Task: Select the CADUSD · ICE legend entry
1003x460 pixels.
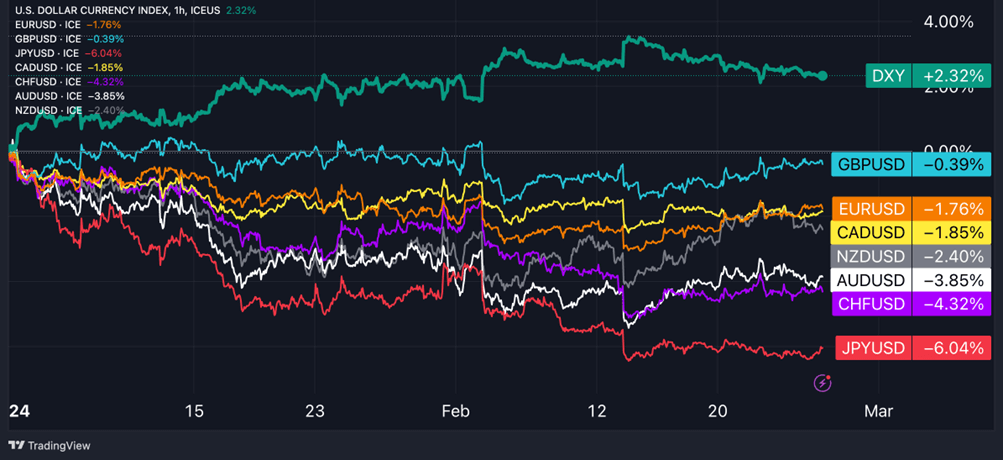Action: click(x=43, y=66)
